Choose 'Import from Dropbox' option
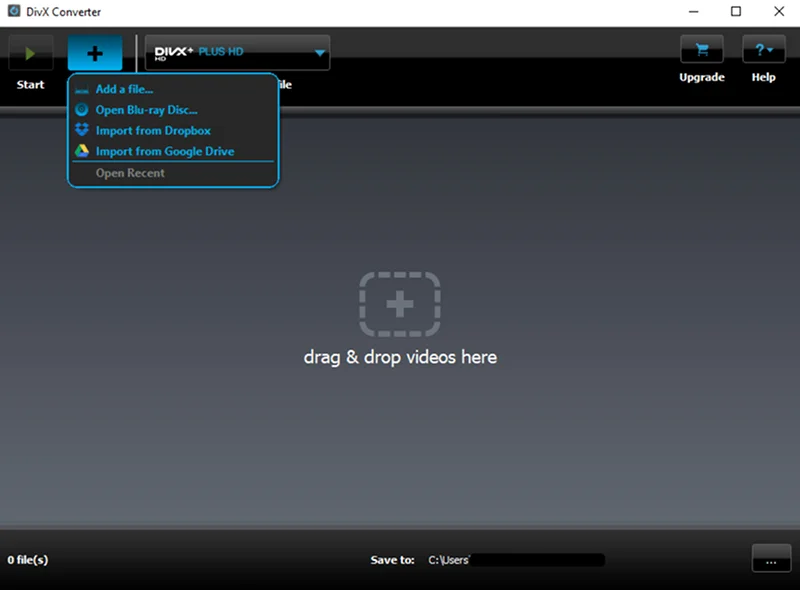 click(x=173, y=131)
